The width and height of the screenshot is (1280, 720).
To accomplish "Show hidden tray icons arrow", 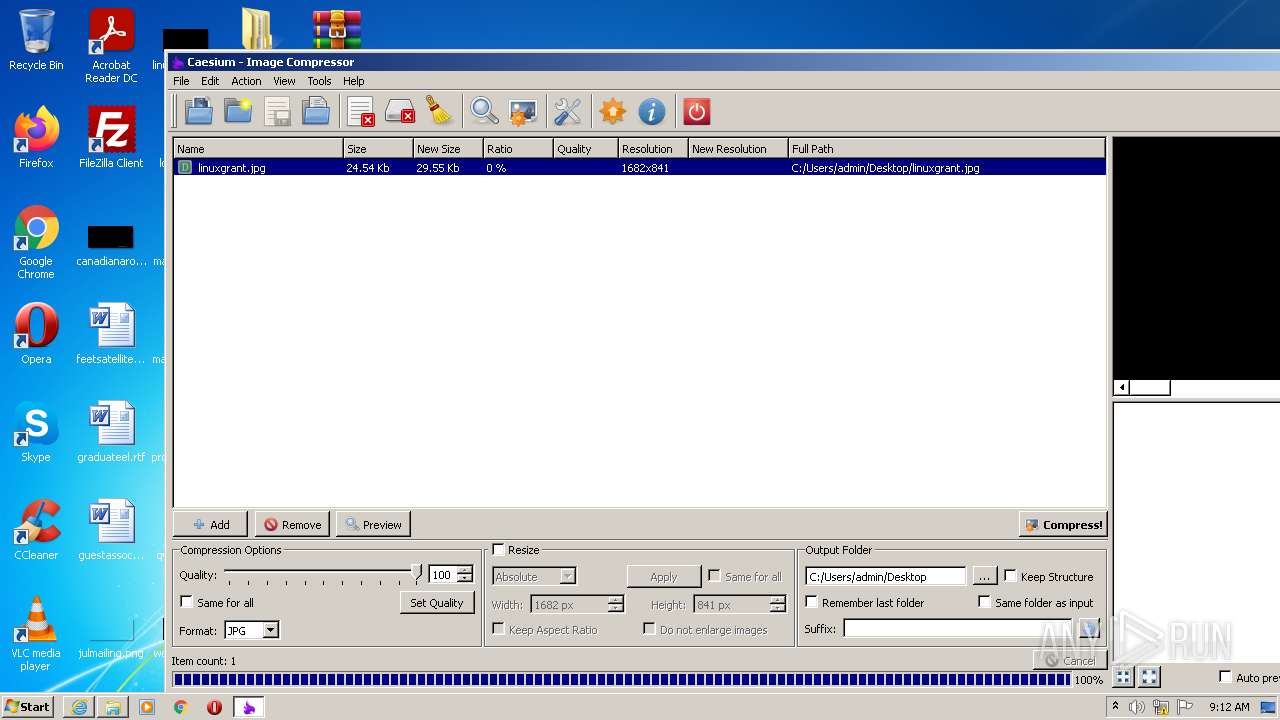I will pos(1115,707).
